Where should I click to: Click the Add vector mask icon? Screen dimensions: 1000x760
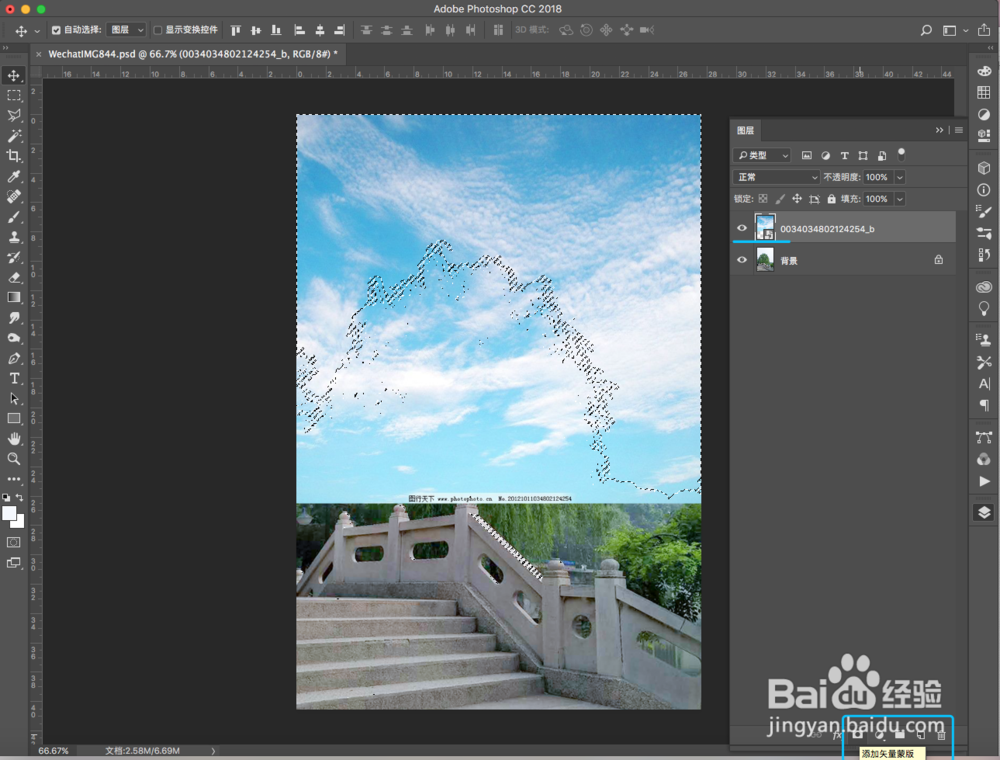(858, 733)
